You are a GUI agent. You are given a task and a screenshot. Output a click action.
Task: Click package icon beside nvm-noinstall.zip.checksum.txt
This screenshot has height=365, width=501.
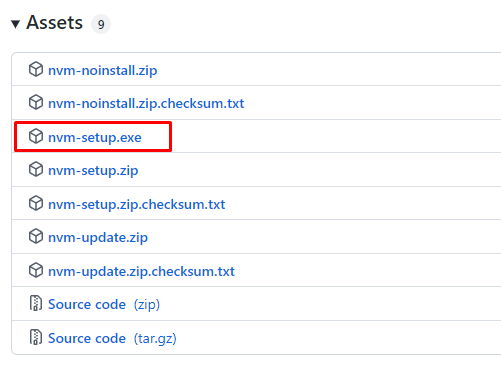click(x=36, y=102)
